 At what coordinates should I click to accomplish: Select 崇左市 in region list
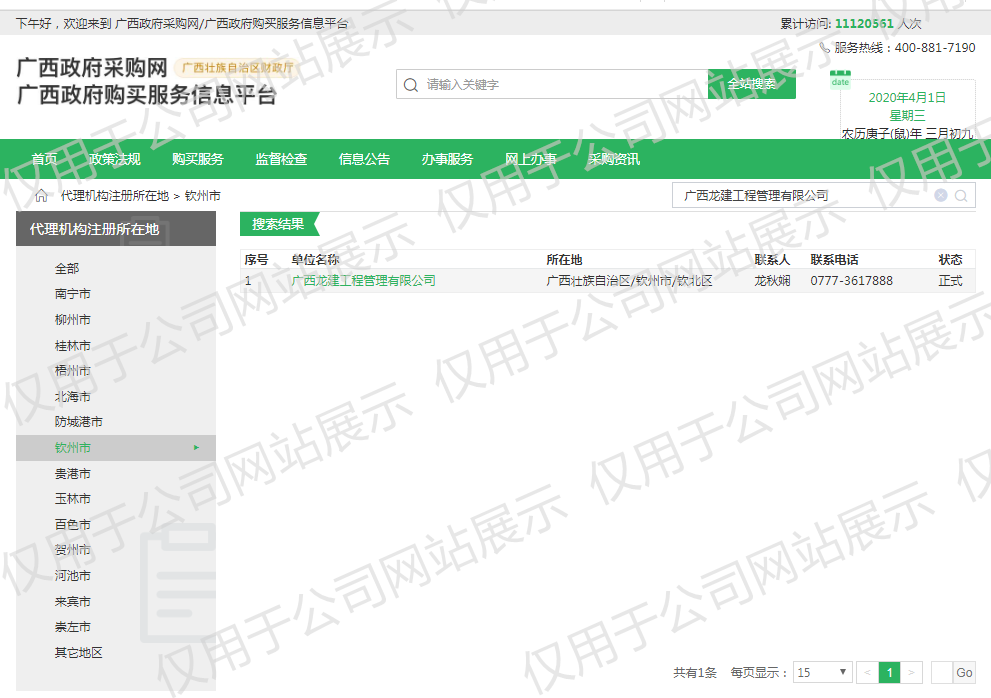click(73, 627)
